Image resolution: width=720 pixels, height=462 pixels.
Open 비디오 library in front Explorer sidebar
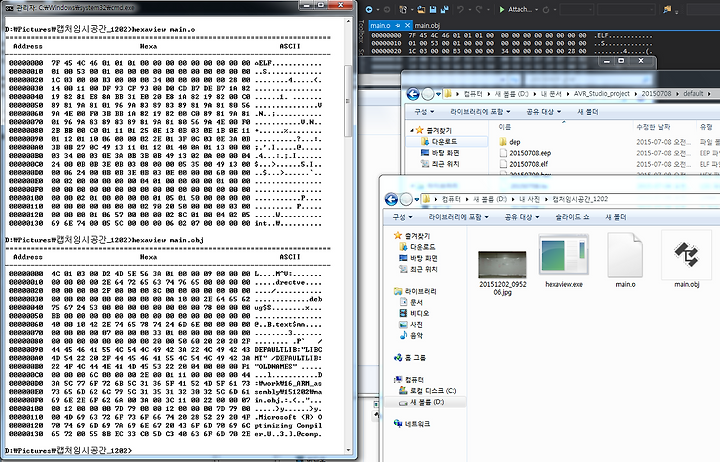415,313
